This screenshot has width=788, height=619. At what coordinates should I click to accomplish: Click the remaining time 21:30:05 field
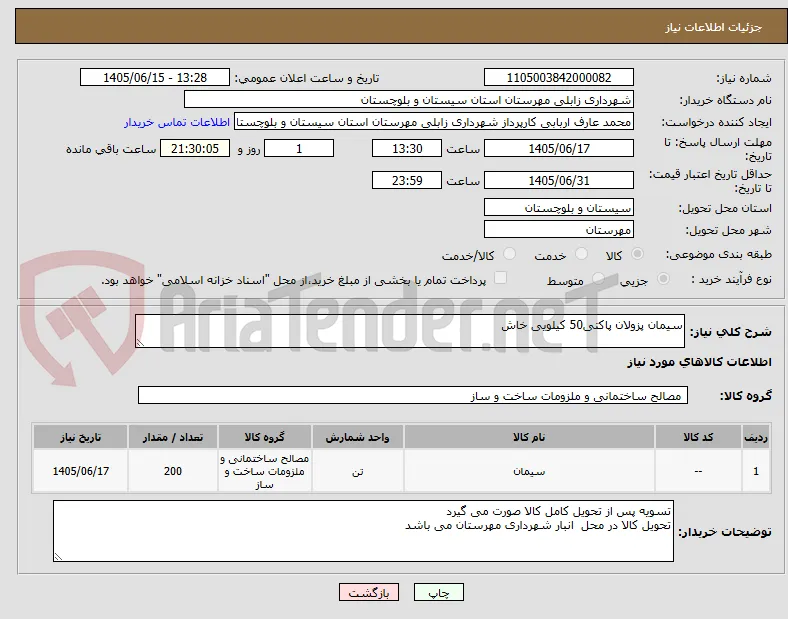coord(195,148)
